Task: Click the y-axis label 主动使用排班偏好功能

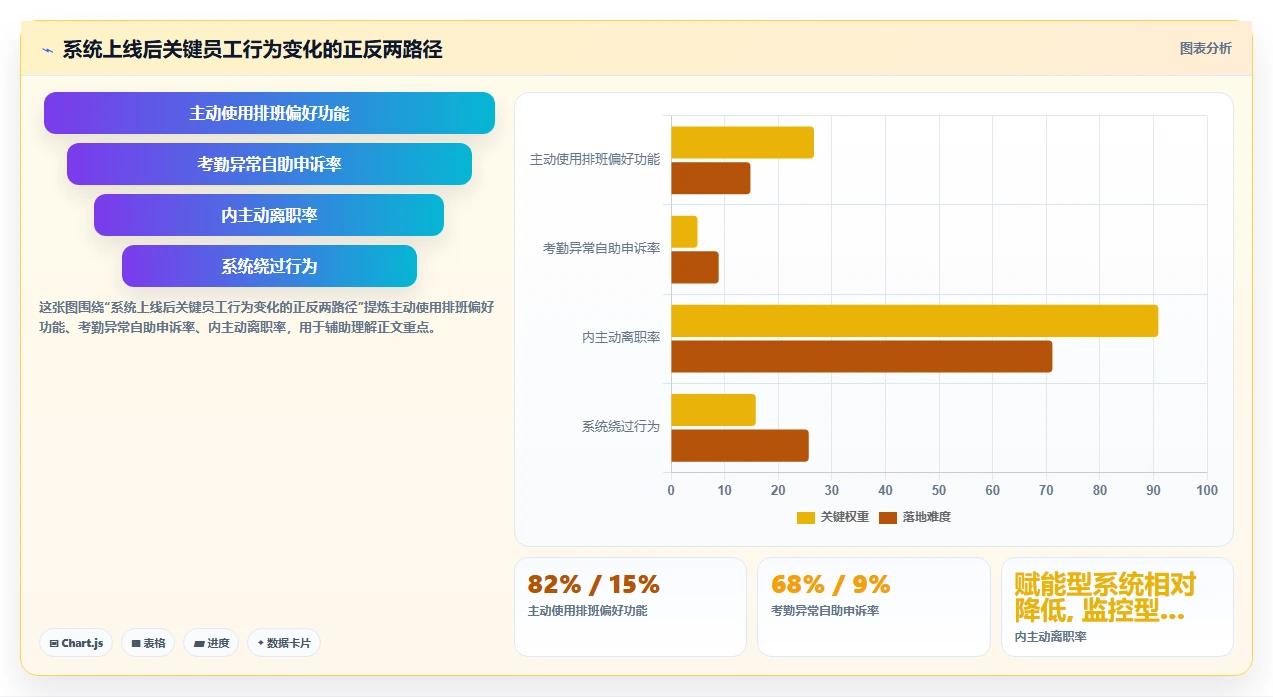Action: click(595, 159)
